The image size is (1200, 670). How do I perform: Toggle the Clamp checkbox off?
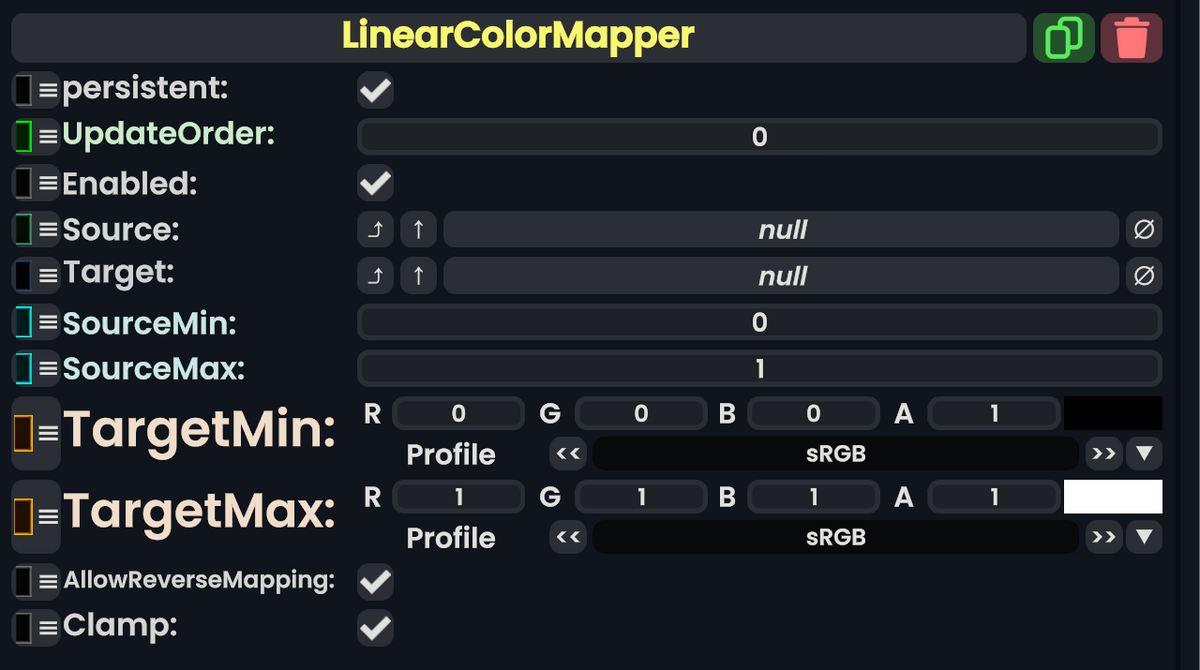[x=374, y=627]
